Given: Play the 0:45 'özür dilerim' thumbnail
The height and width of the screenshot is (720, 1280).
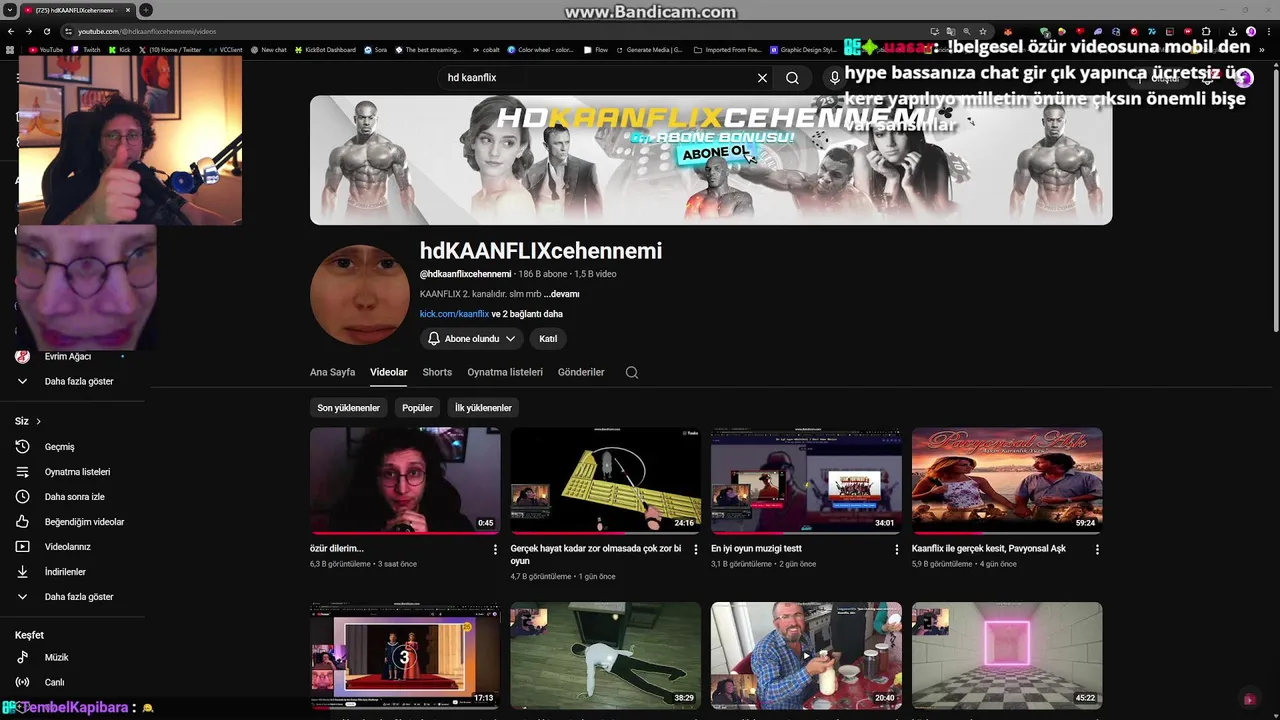Looking at the screenshot, I should point(405,481).
